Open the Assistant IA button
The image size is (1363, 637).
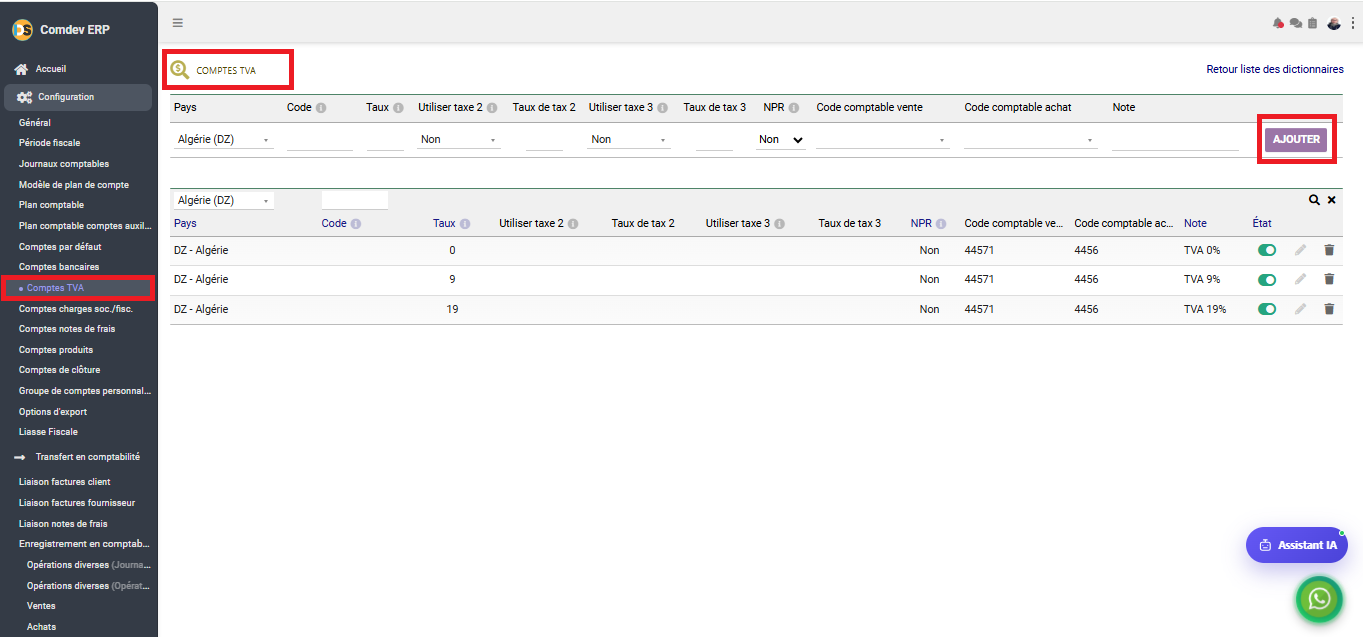point(1297,545)
